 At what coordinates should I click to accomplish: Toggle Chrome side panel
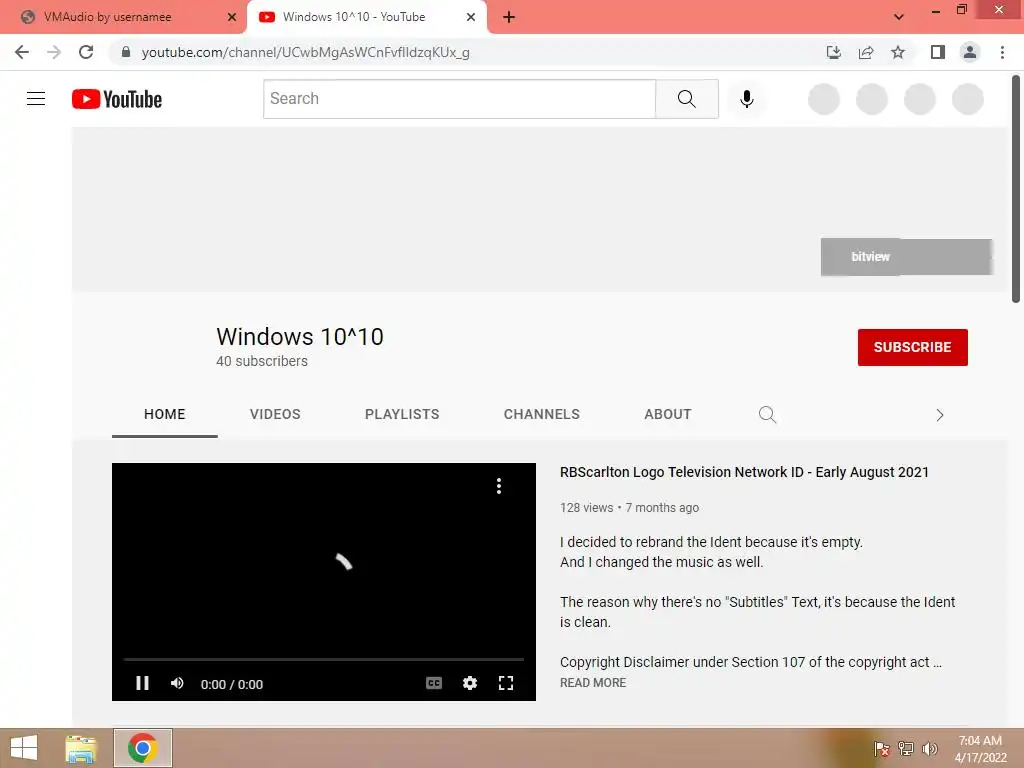pyautogui.click(x=938, y=52)
